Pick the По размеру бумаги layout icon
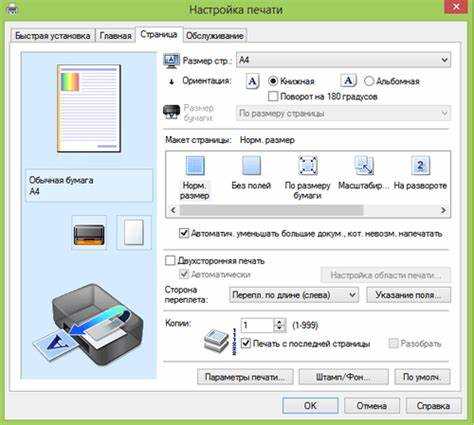The image size is (474, 425). (307, 165)
